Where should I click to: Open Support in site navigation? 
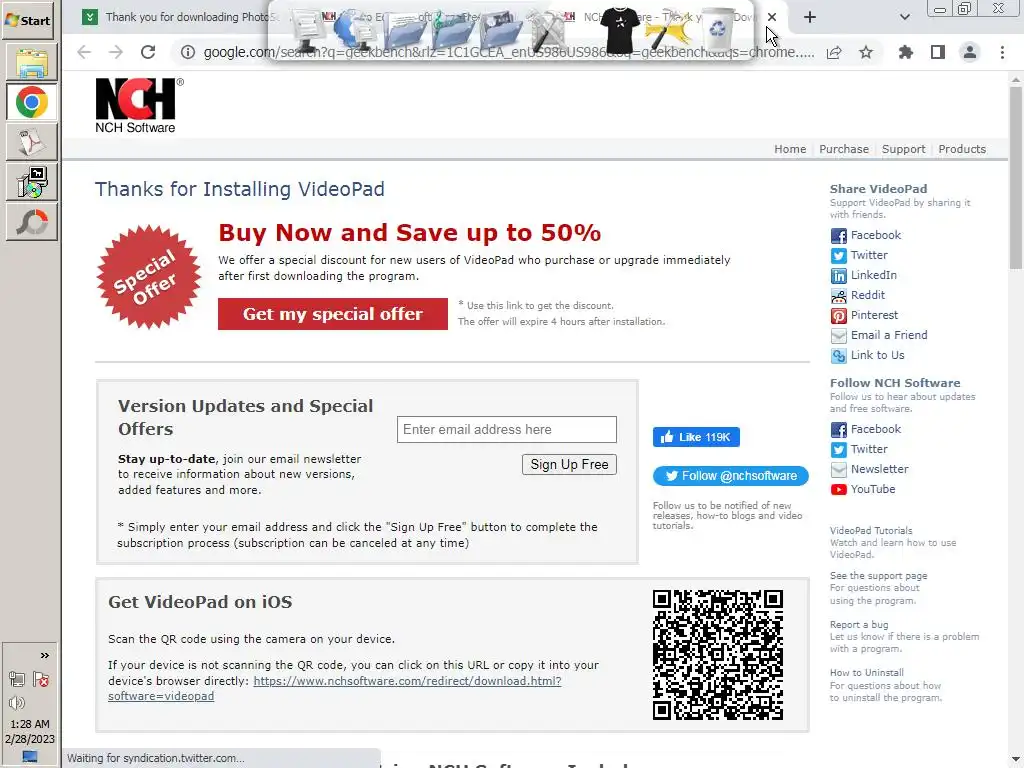click(x=903, y=149)
